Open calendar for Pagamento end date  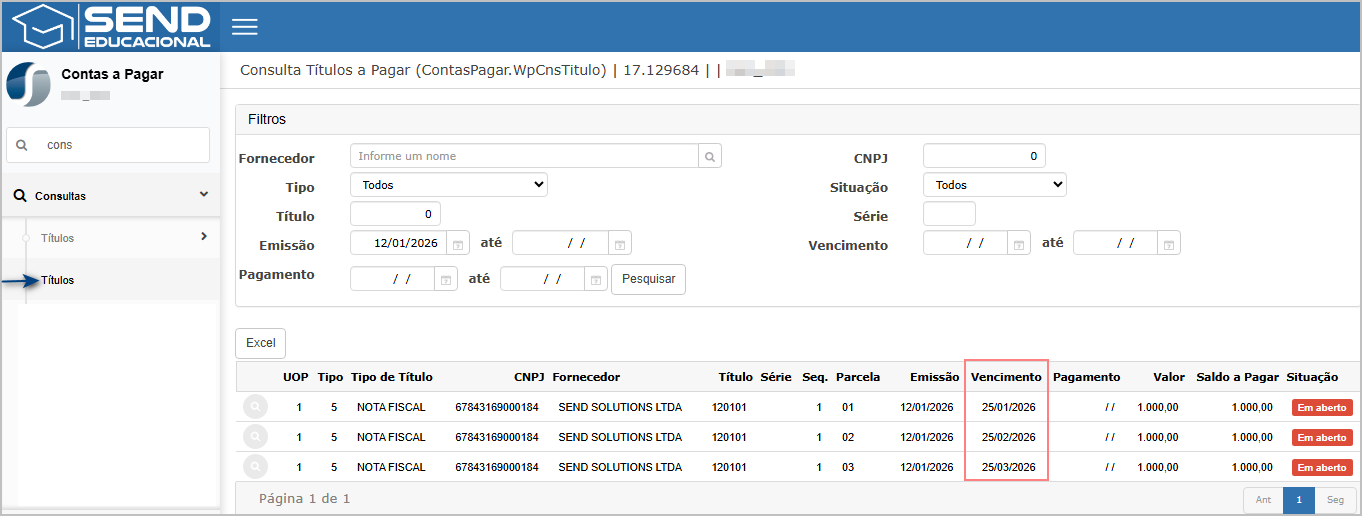point(595,280)
